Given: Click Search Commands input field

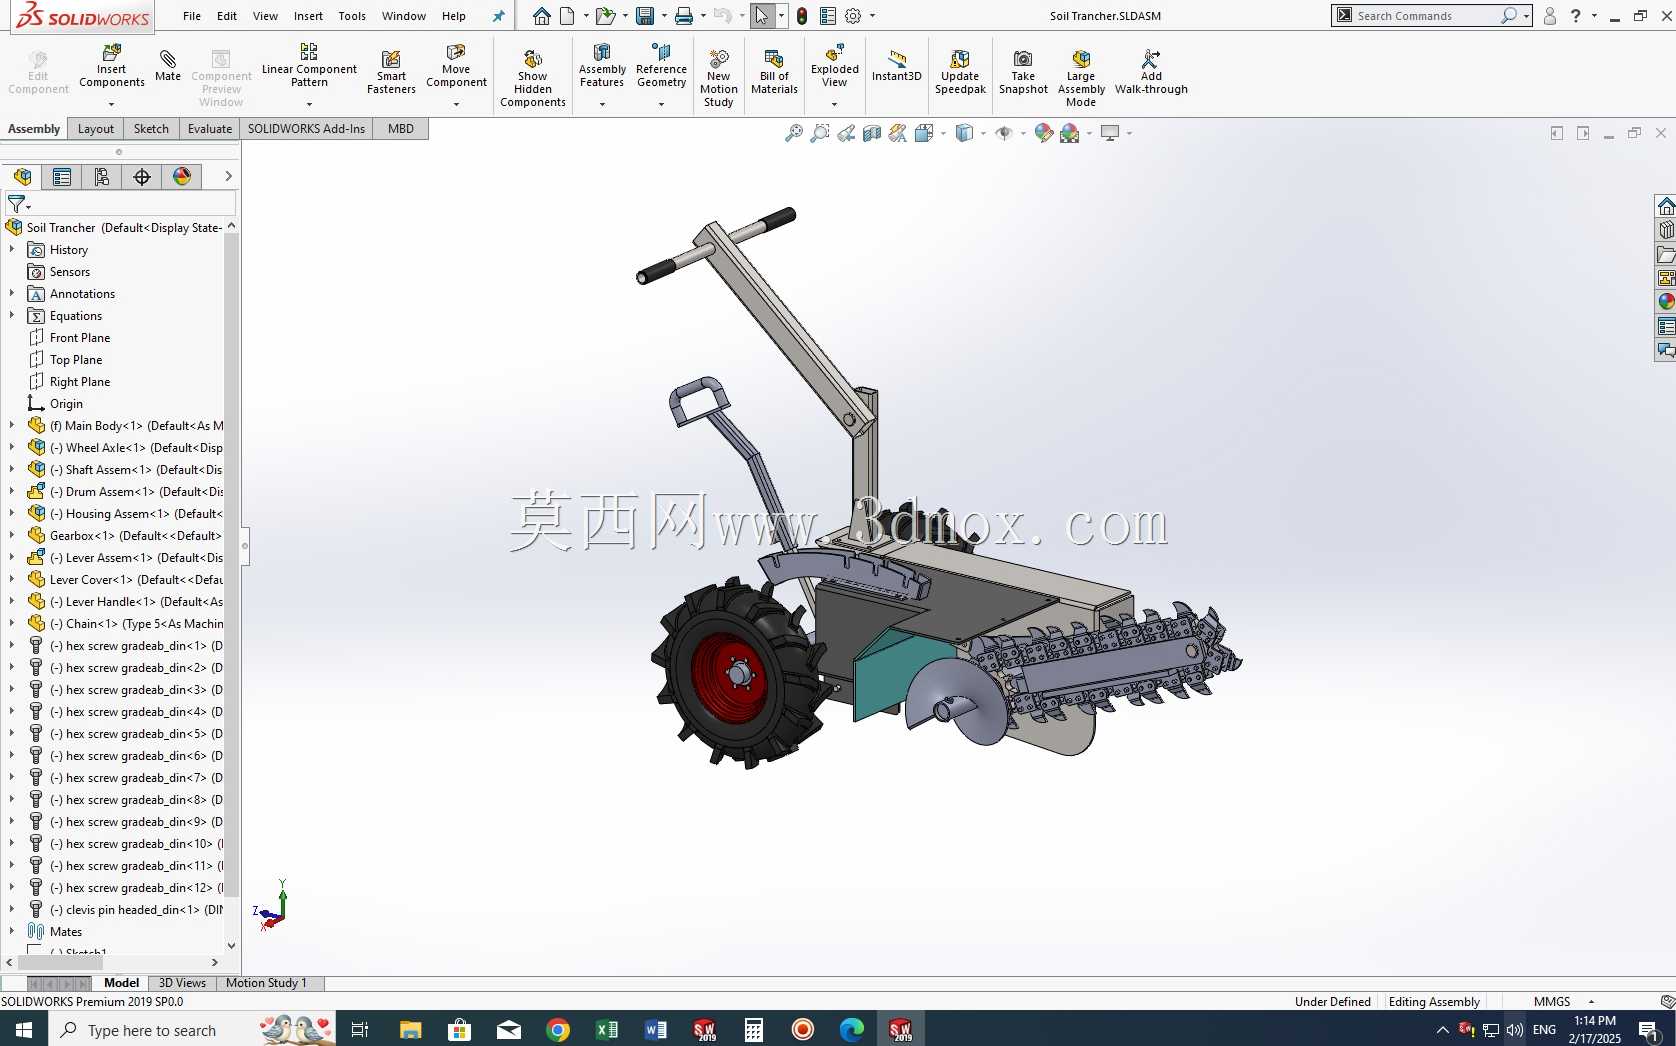Looking at the screenshot, I should [x=1426, y=16].
